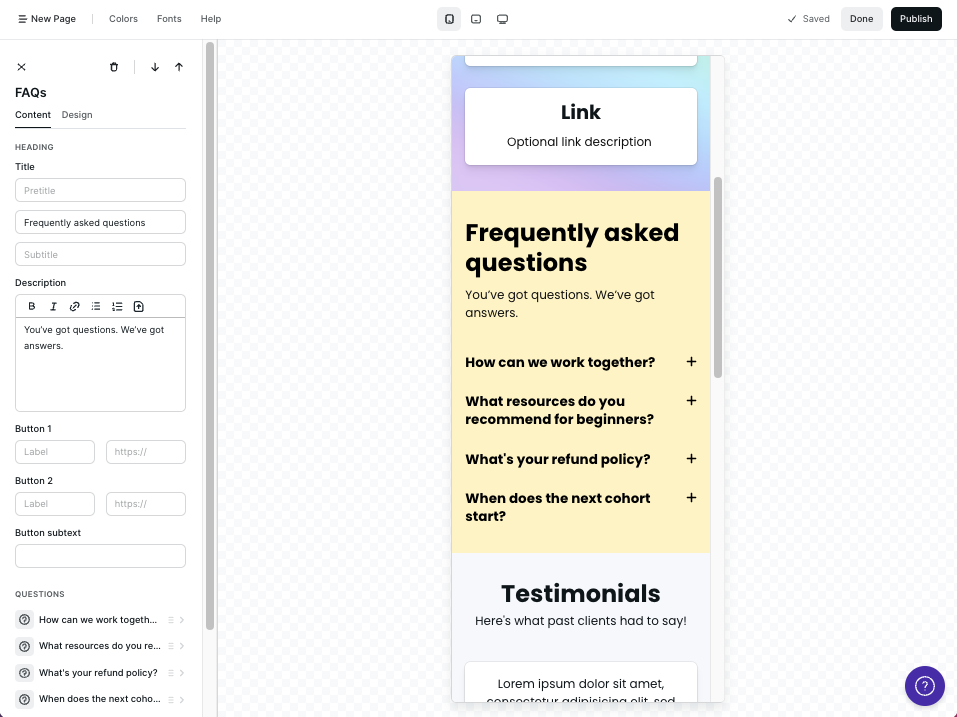The image size is (957, 717).
Task: Open the purple help bubble icon
Action: tap(925, 686)
